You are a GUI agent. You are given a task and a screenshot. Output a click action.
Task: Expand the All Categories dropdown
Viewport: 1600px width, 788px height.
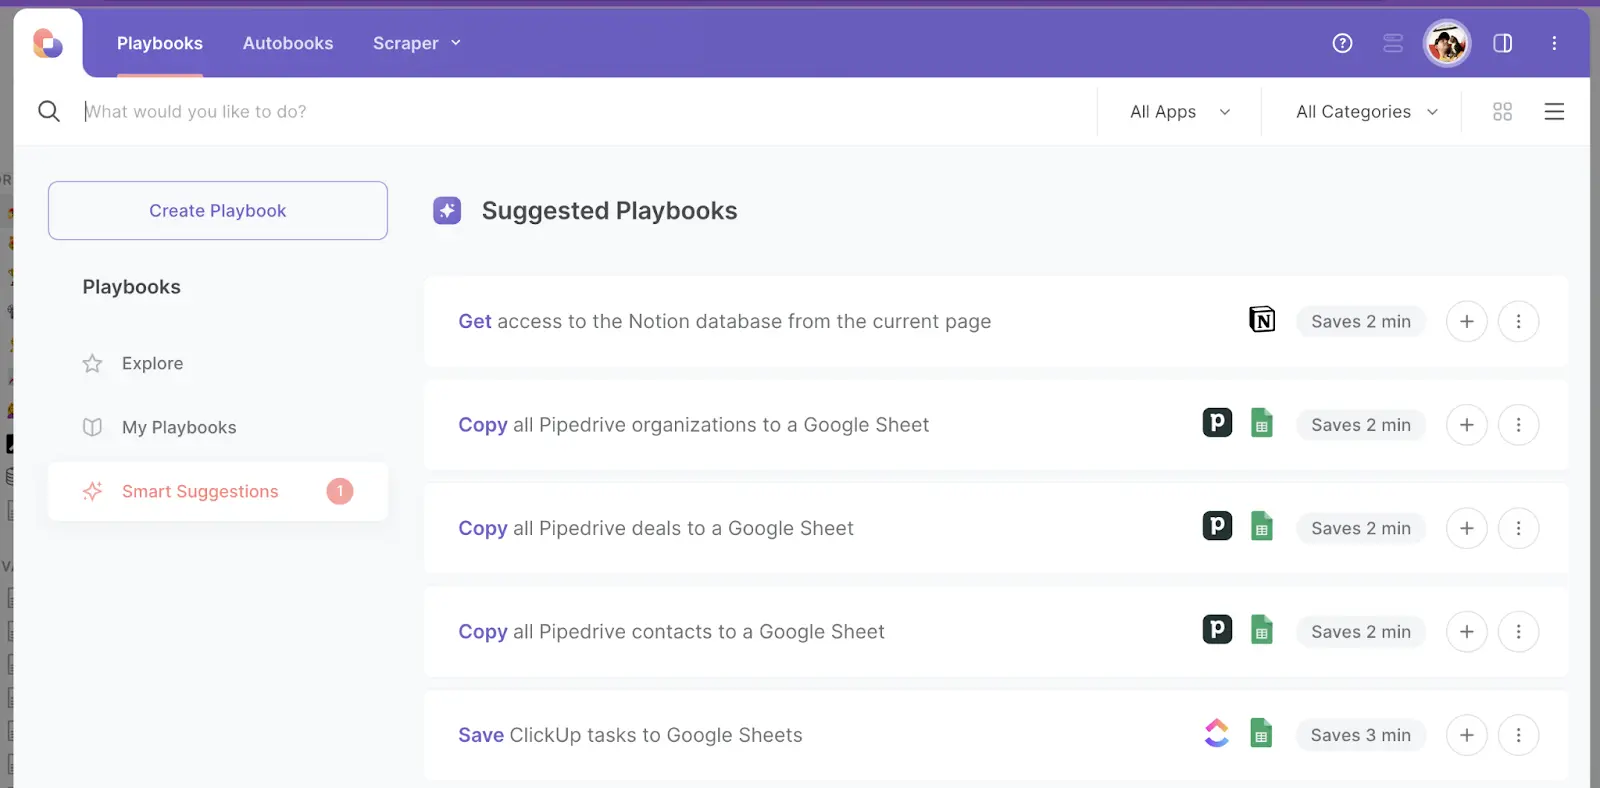[x=1366, y=112]
